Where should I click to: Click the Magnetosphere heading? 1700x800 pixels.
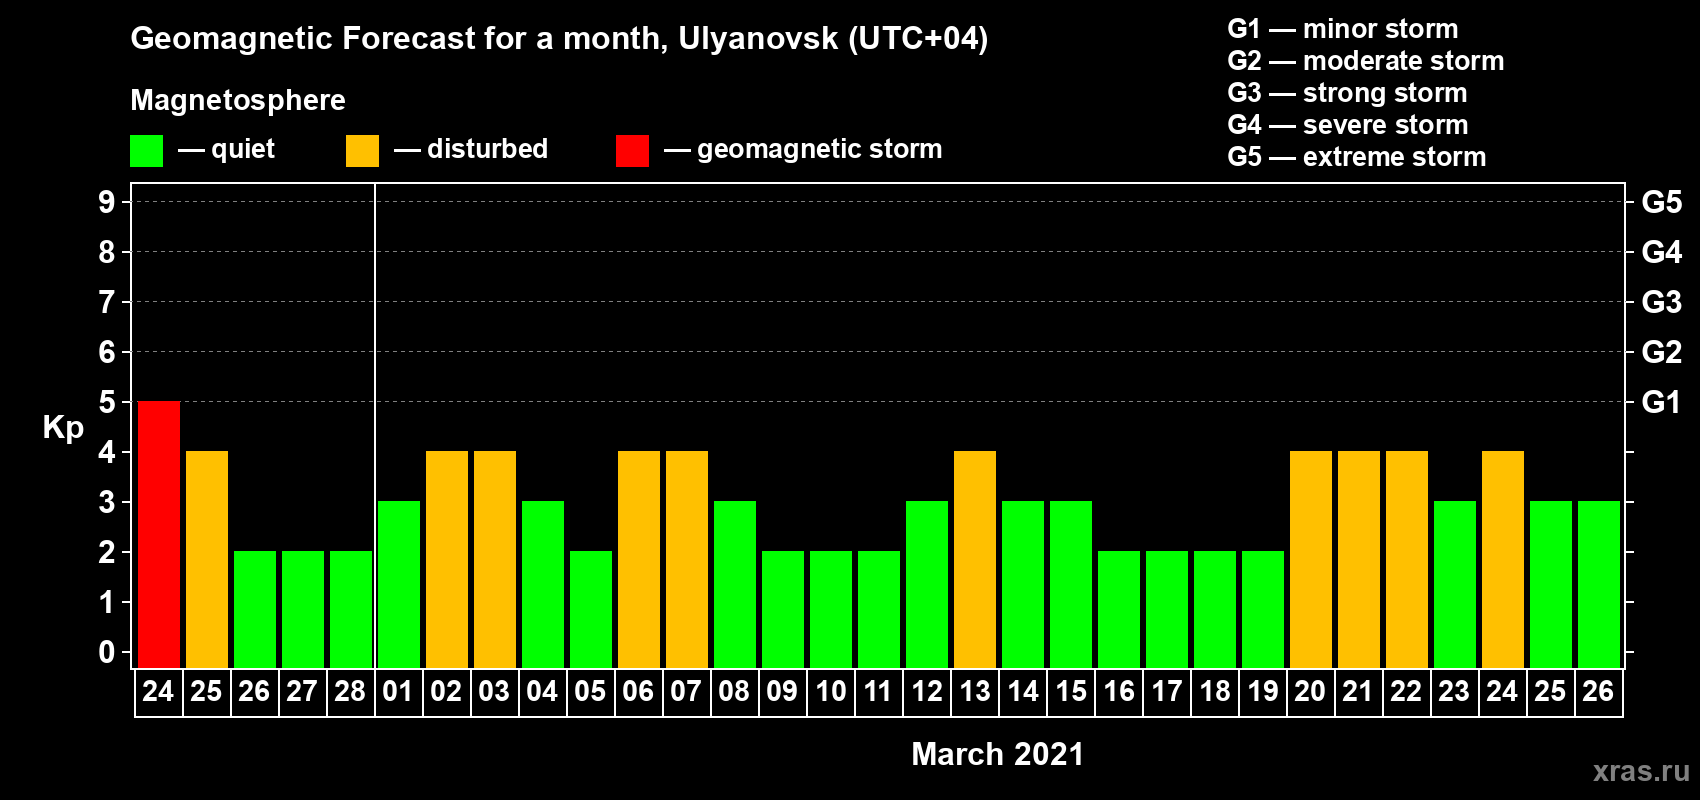238,100
